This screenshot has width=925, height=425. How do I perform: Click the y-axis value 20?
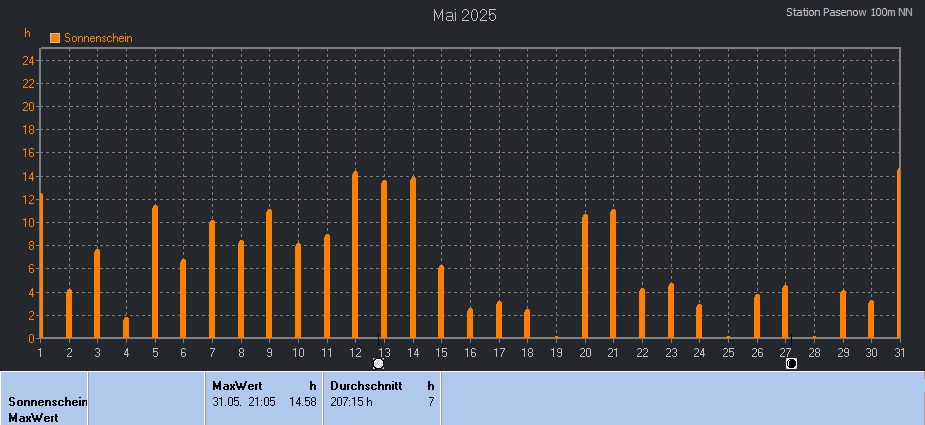click(29, 107)
